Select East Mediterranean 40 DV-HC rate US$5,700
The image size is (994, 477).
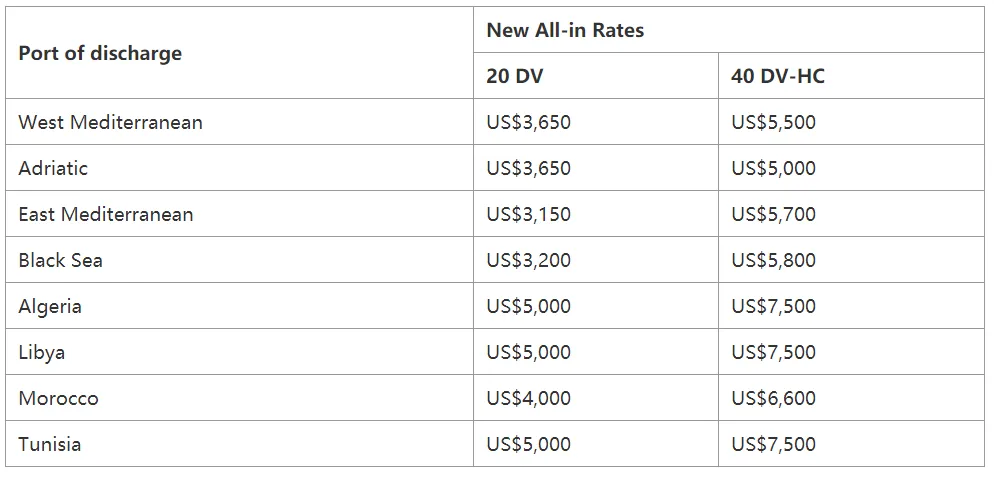[773, 214]
